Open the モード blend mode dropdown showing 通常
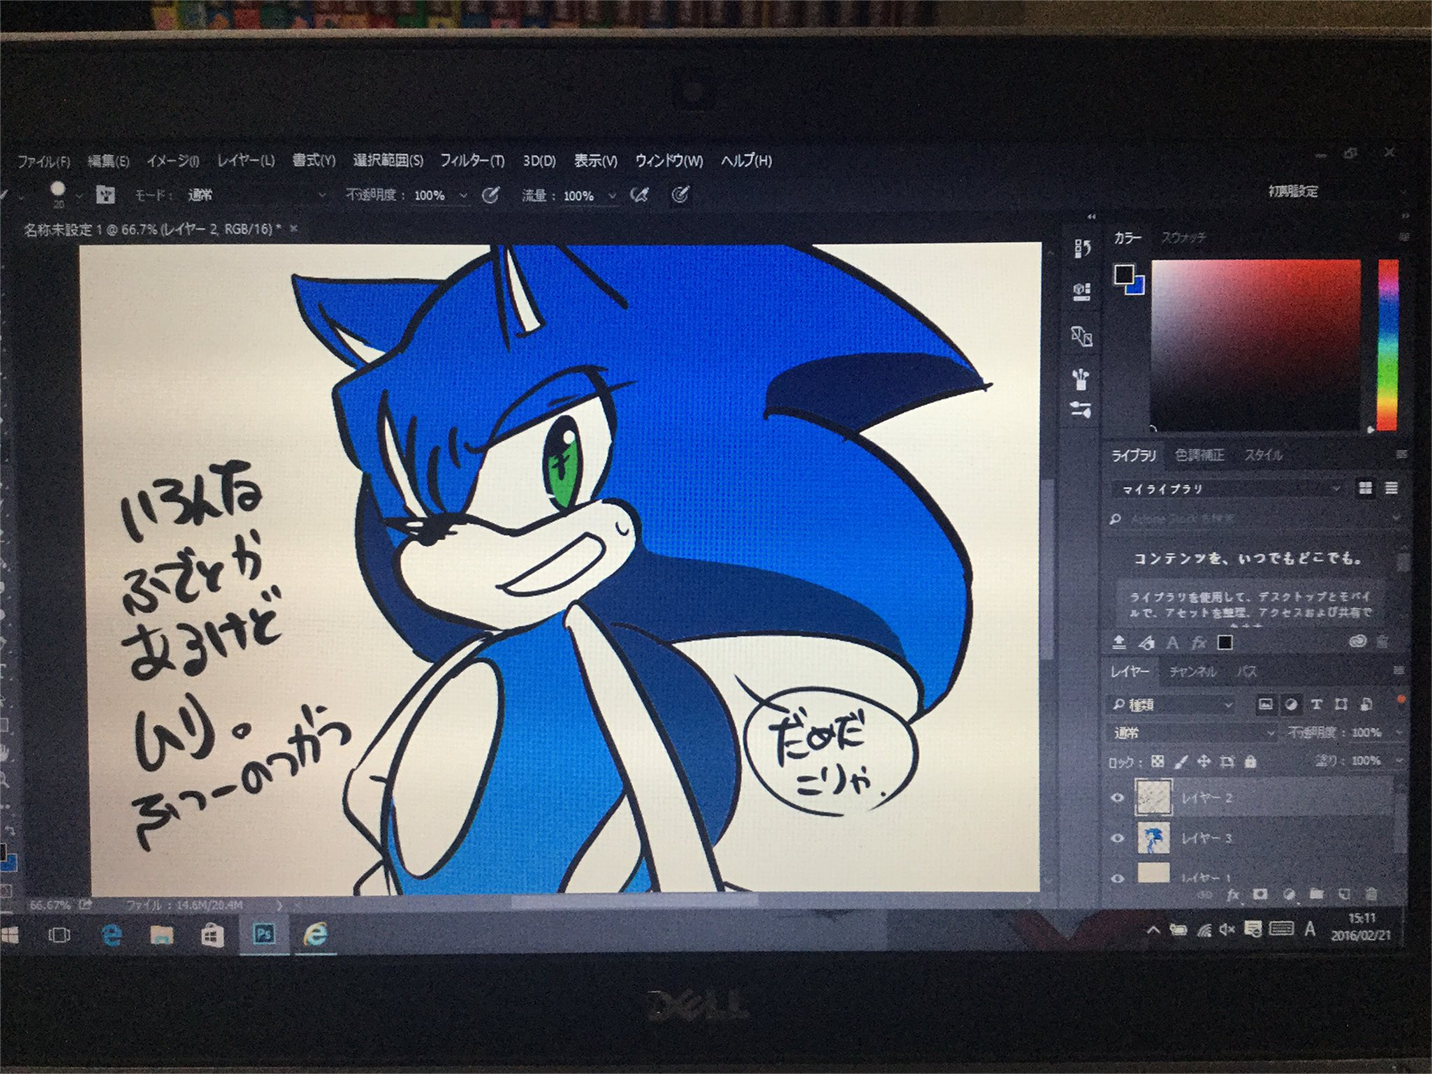The height and width of the screenshot is (1074, 1432). click(x=256, y=195)
